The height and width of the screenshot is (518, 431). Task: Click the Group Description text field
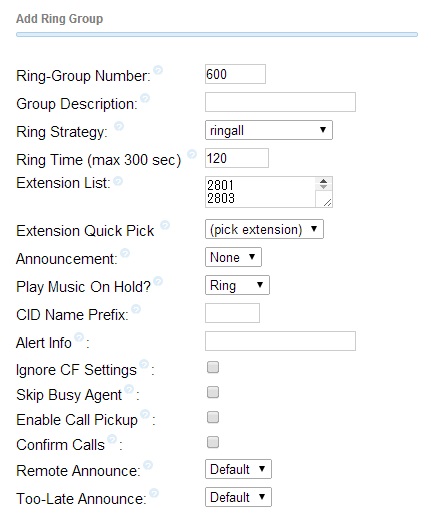pyautogui.click(x=280, y=102)
